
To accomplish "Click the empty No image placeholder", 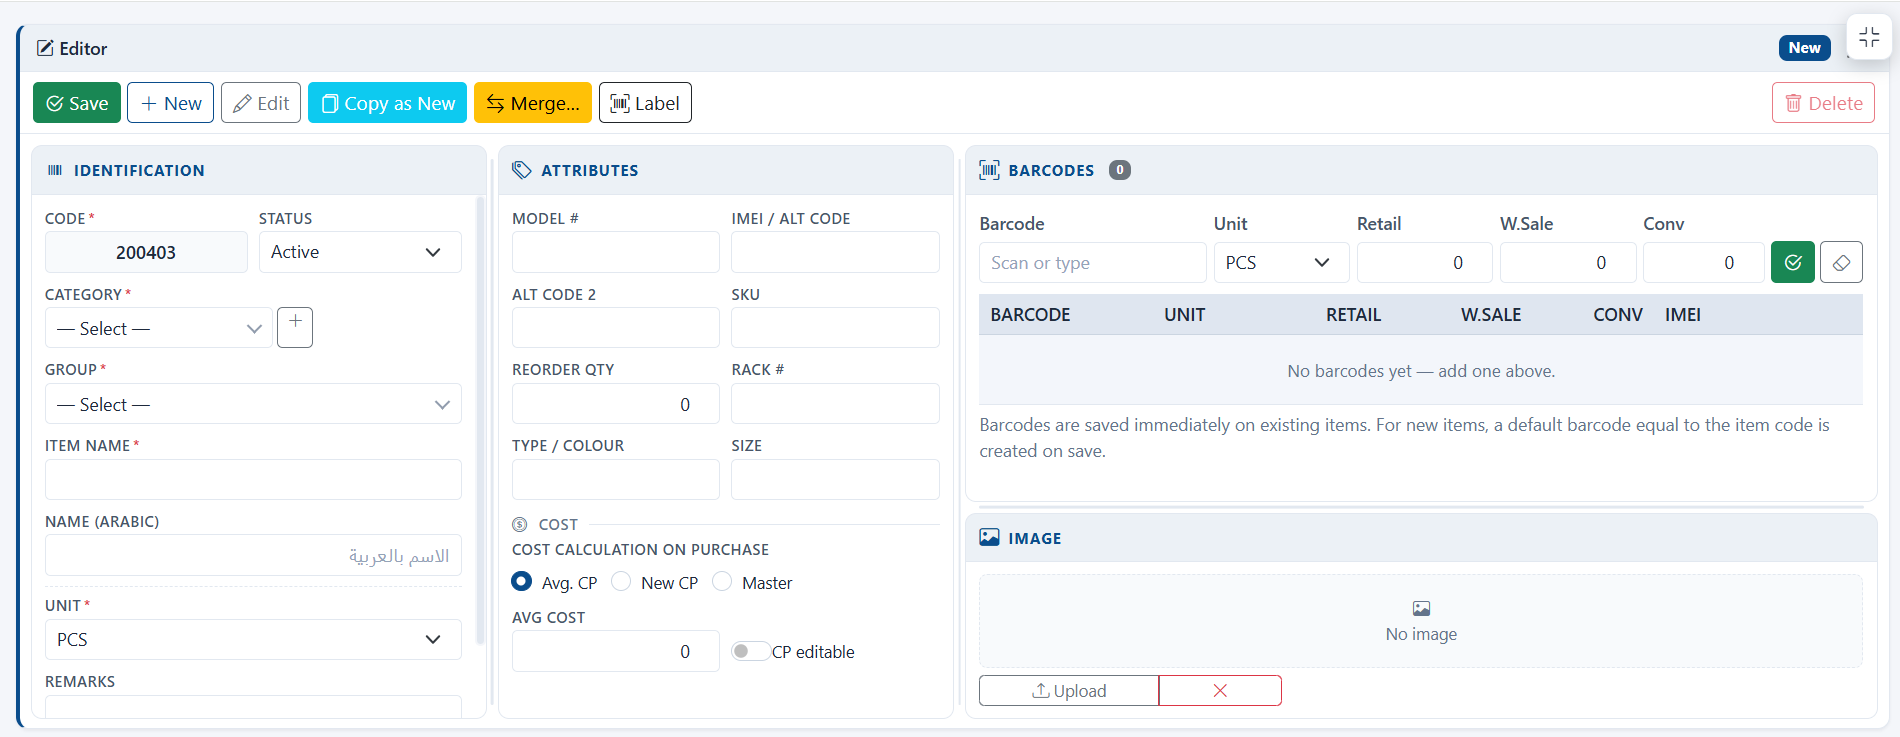I will 1421,621.
